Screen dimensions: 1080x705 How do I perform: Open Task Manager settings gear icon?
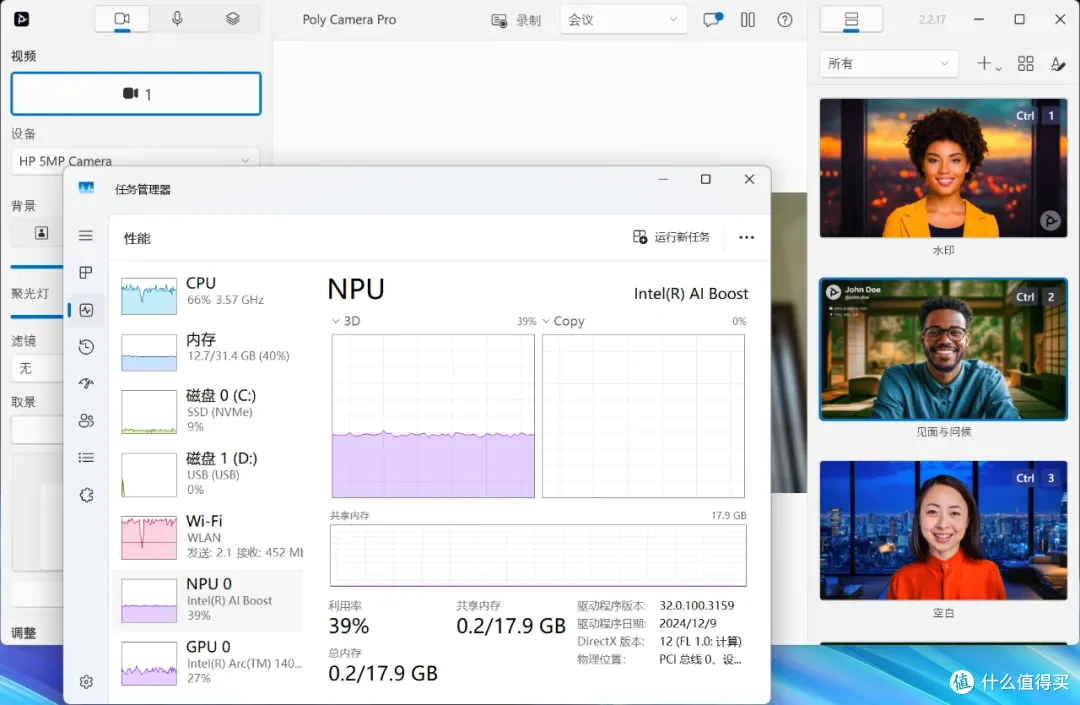[86, 682]
